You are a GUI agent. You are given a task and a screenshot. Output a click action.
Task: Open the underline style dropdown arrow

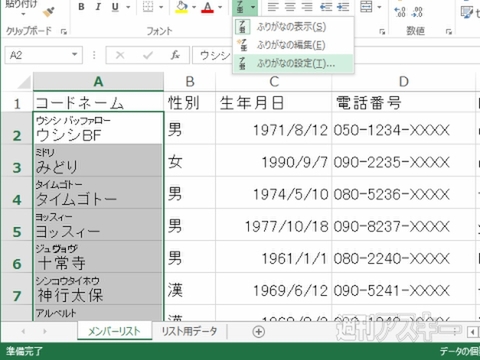pyautogui.click(x=128, y=7)
